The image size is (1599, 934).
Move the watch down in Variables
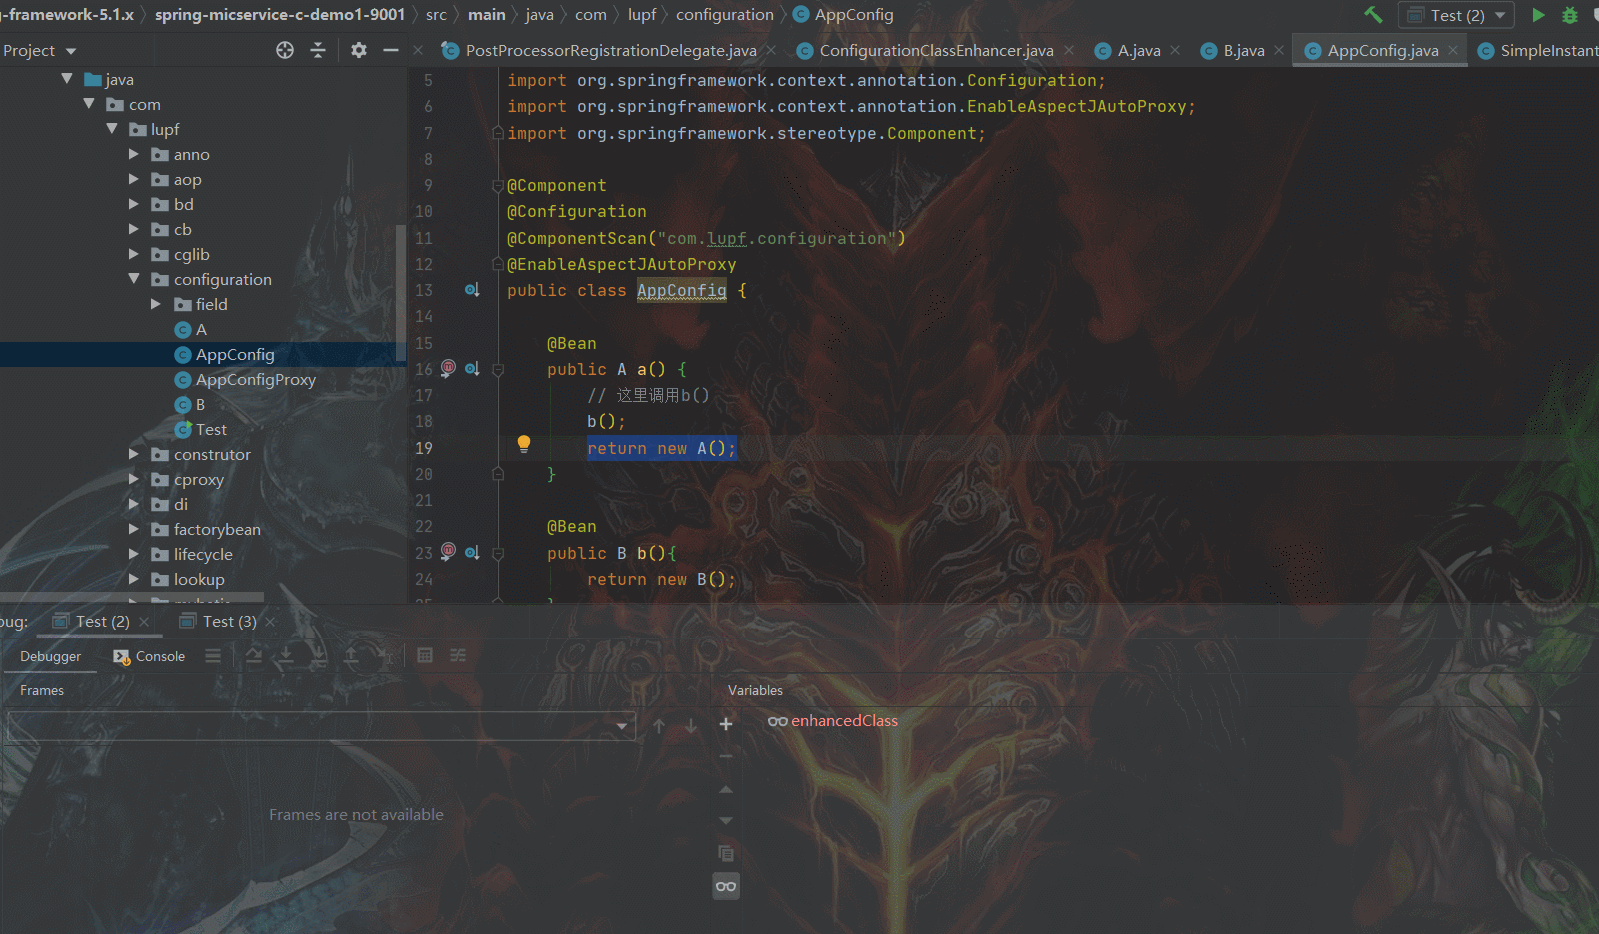pyautogui.click(x=726, y=821)
